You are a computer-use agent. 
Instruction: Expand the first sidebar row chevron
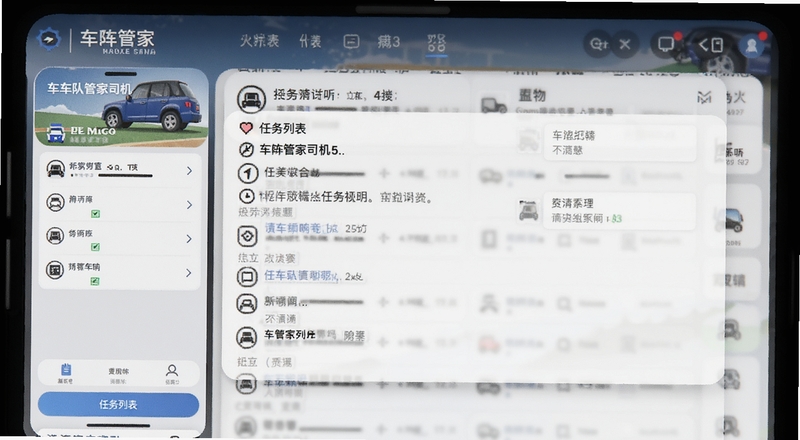click(189, 170)
